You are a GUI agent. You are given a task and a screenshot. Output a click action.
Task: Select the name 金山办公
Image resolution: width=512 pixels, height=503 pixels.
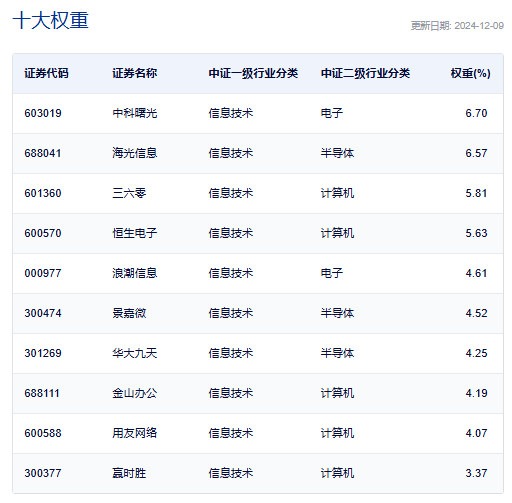(134, 393)
